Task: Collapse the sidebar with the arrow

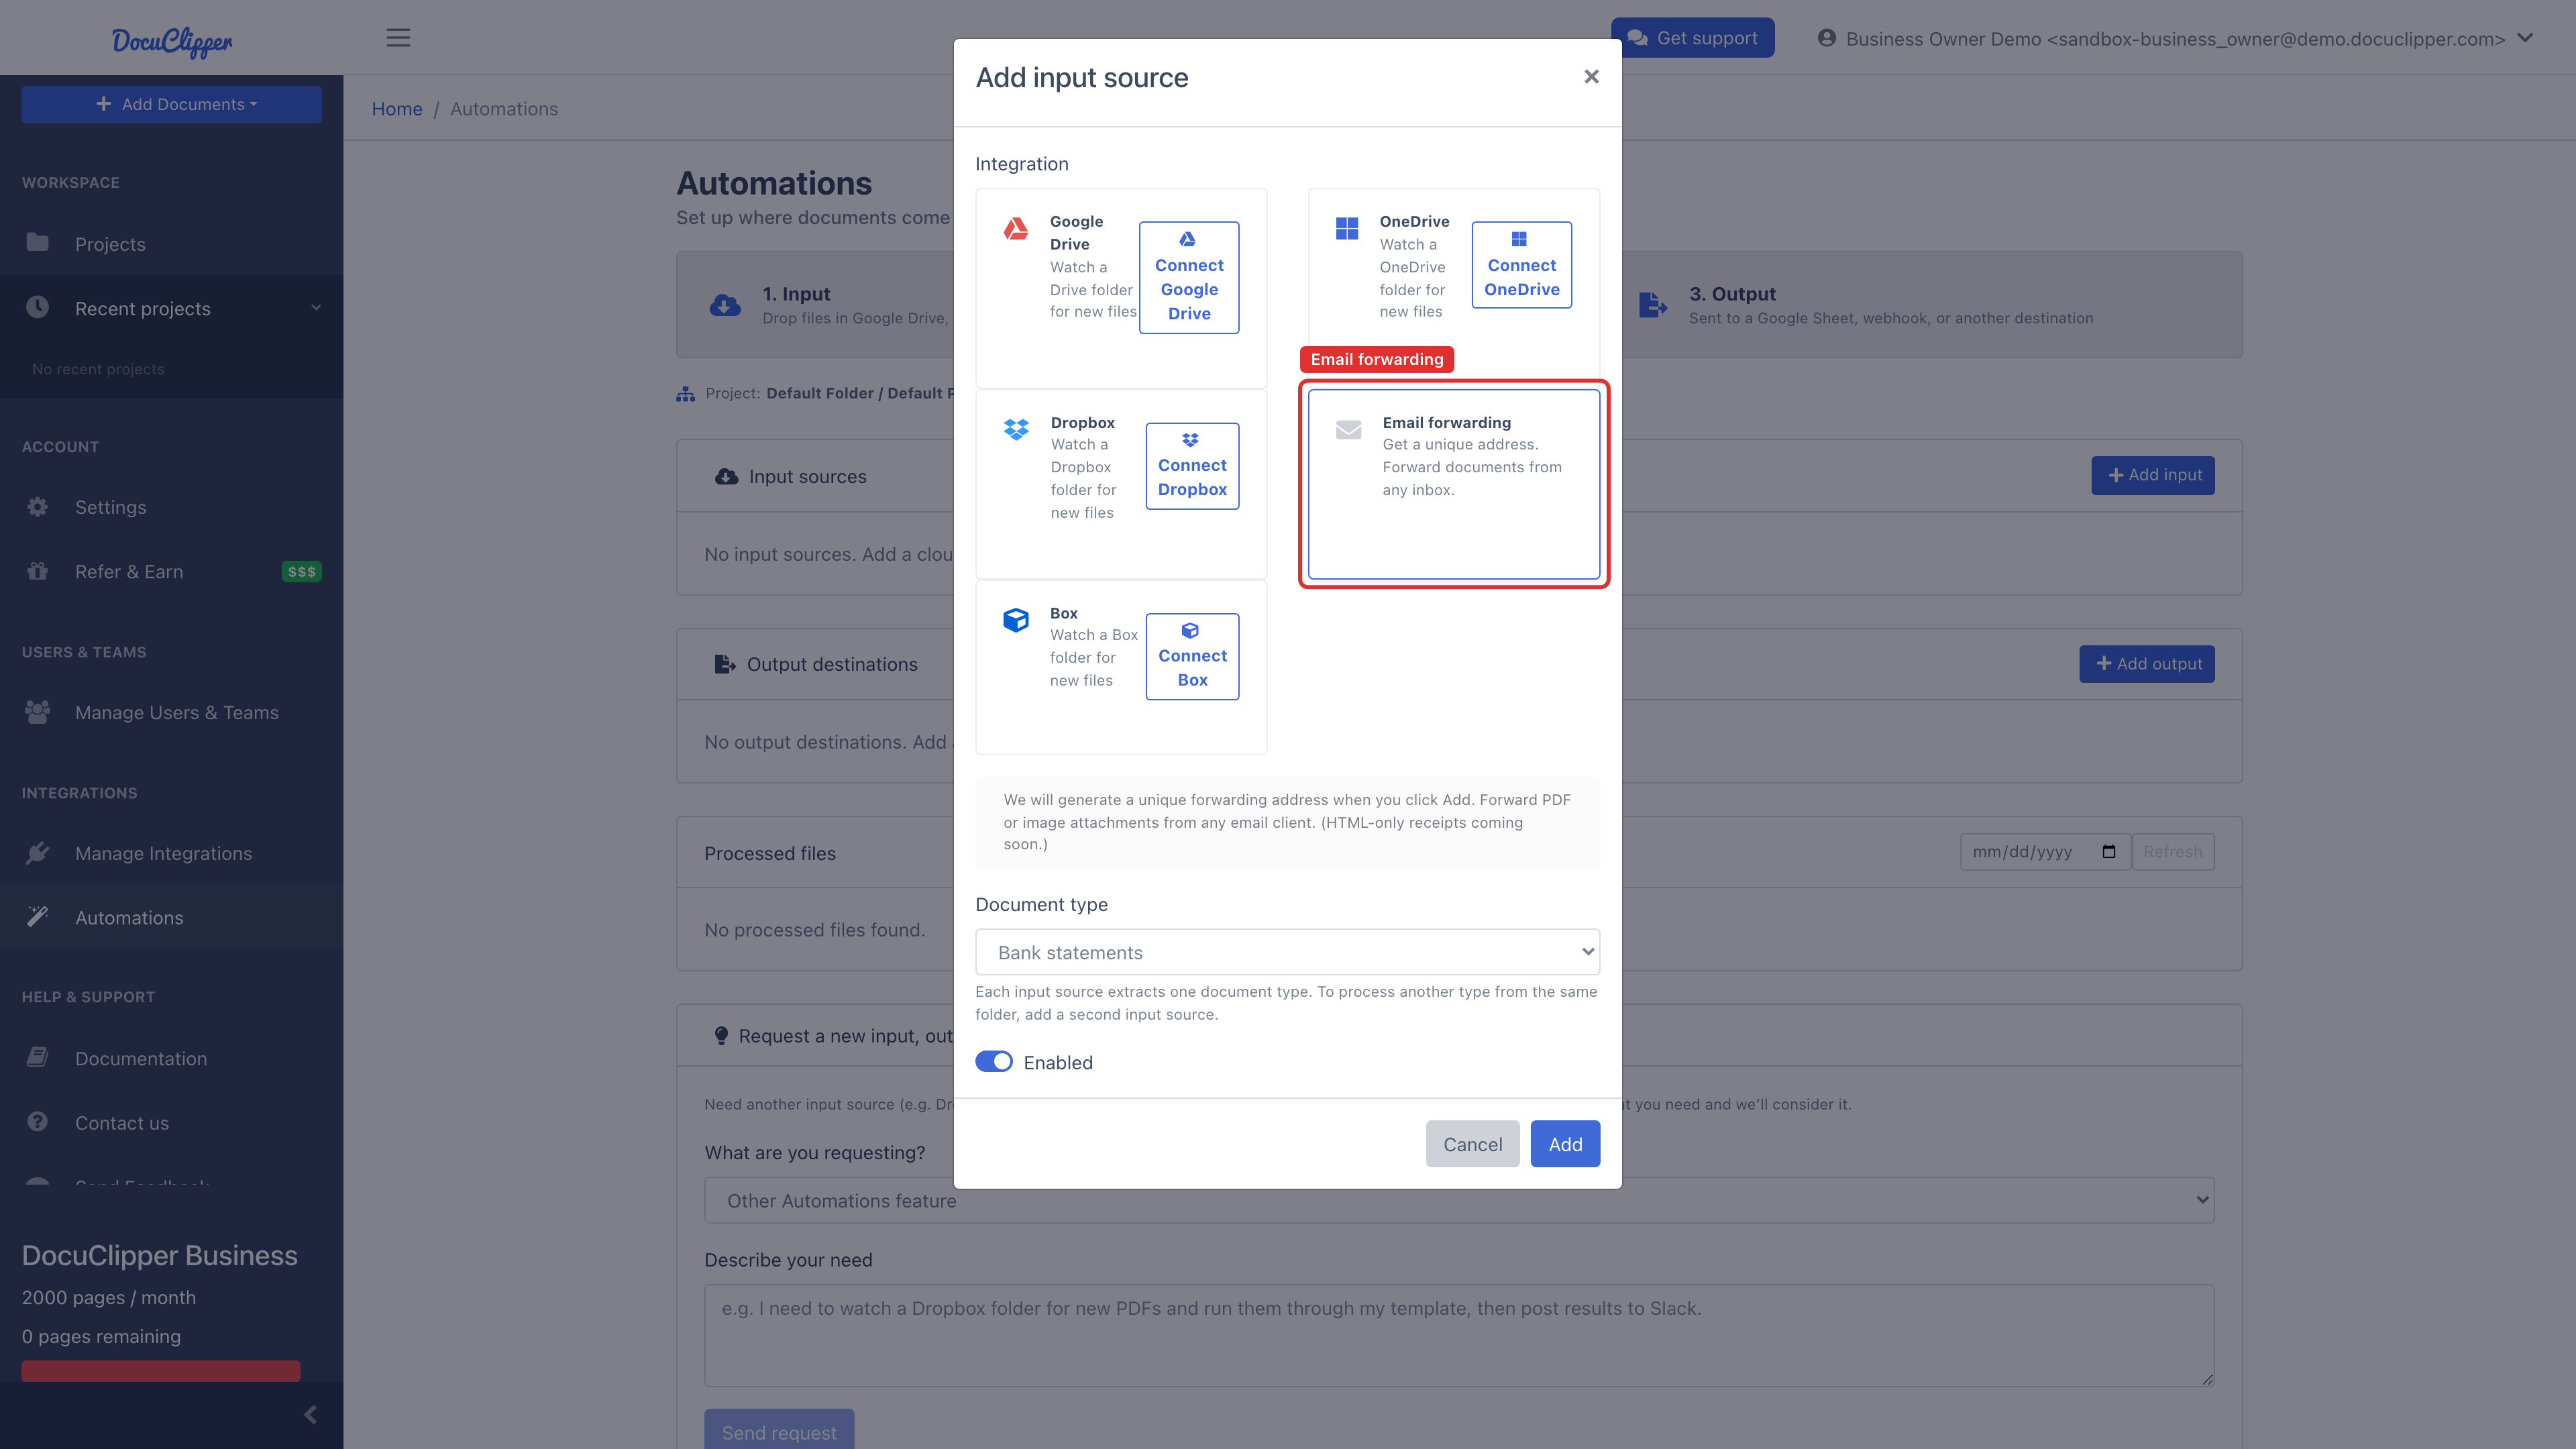Action: point(310,1414)
